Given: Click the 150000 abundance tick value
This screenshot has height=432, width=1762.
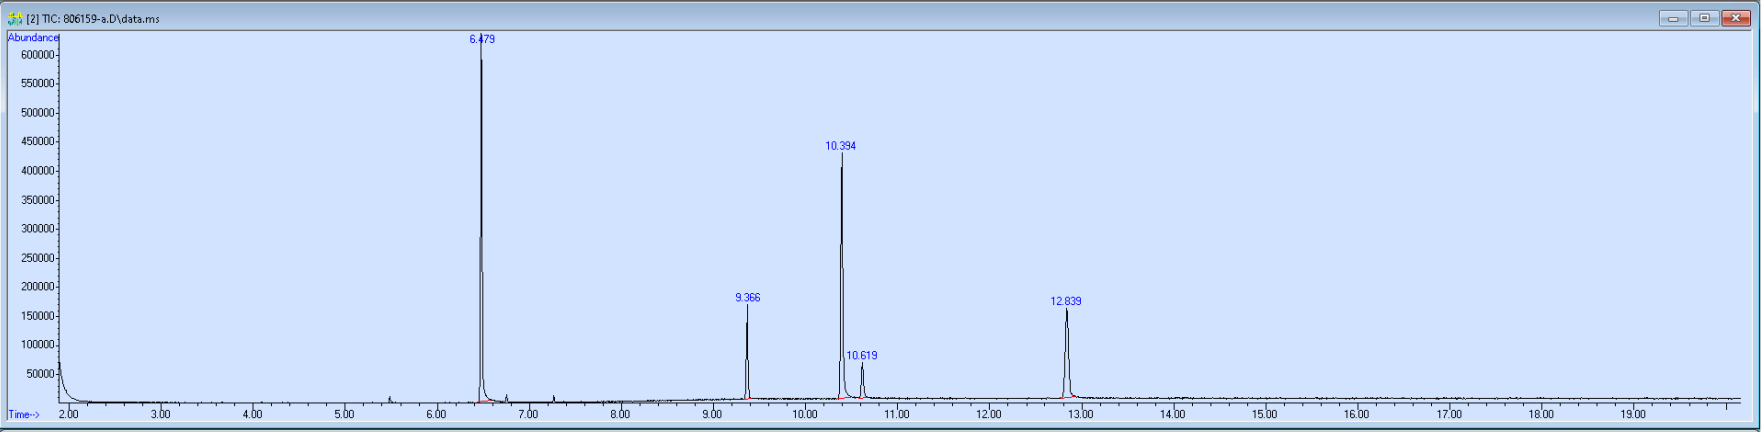Looking at the screenshot, I should point(38,316).
